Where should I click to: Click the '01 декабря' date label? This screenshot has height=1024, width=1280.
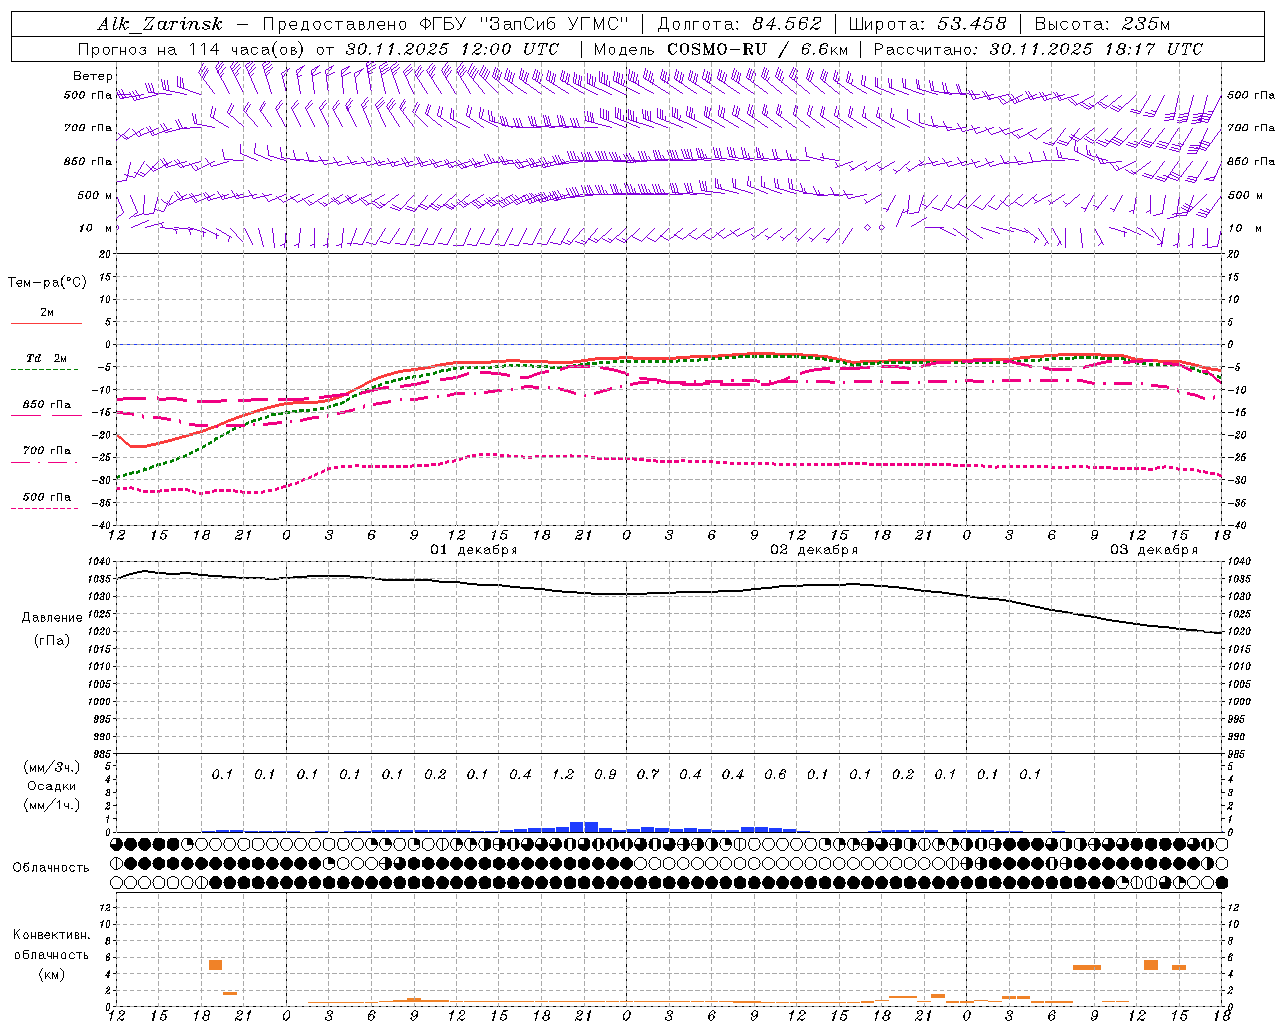coord(474,550)
